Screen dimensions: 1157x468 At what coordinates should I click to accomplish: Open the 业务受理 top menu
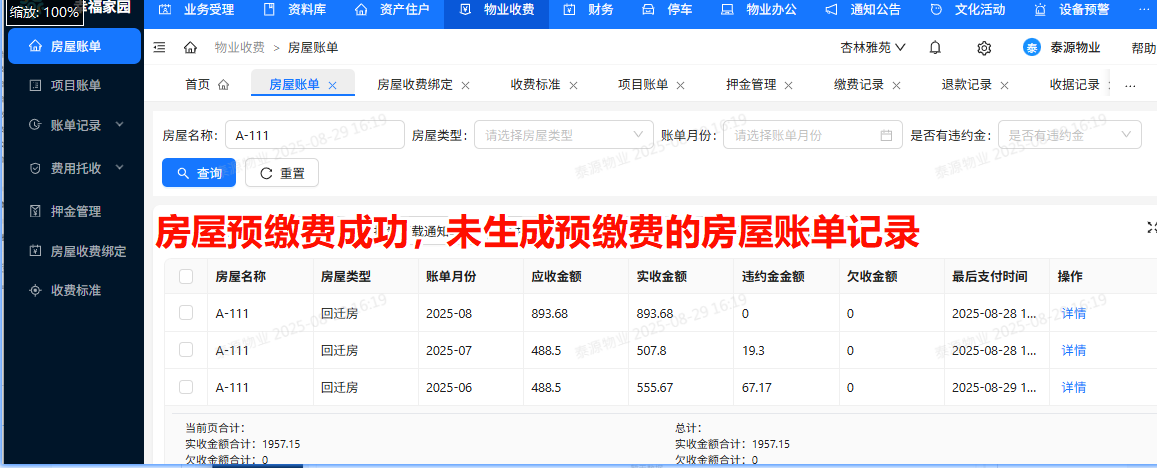click(x=196, y=10)
